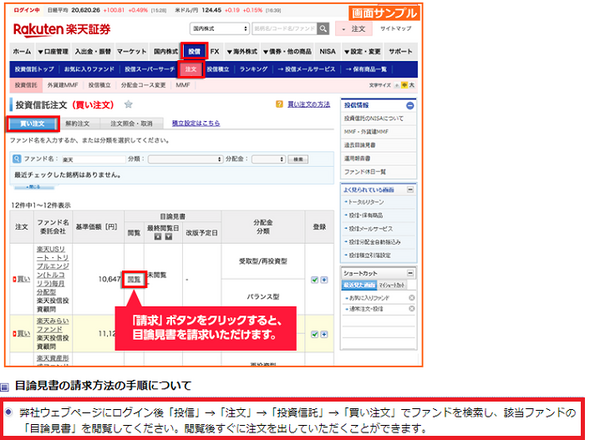Click the 銘柄名/コード search input in the header
This screenshot has width=600, height=440.
pyautogui.click(x=284, y=29)
